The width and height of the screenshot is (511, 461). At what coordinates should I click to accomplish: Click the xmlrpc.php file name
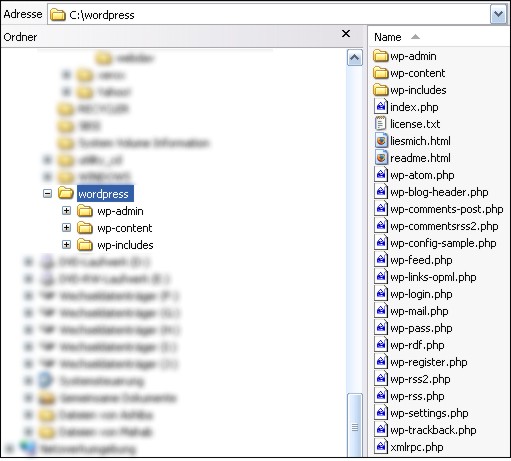(417, 447)
